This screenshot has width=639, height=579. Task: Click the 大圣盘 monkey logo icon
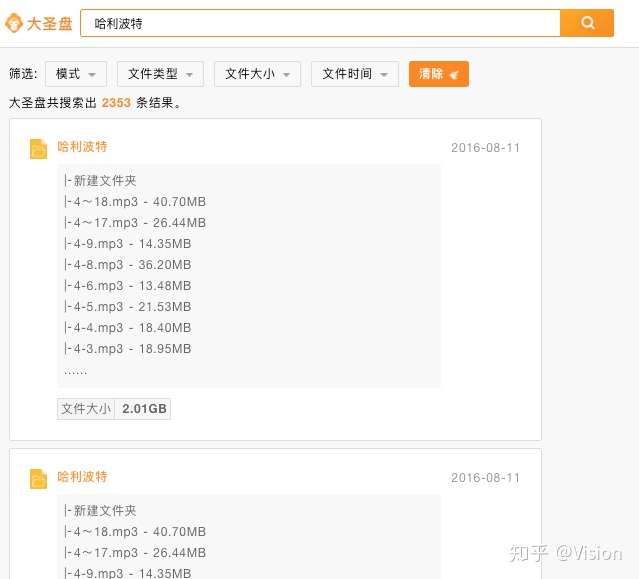14,23
